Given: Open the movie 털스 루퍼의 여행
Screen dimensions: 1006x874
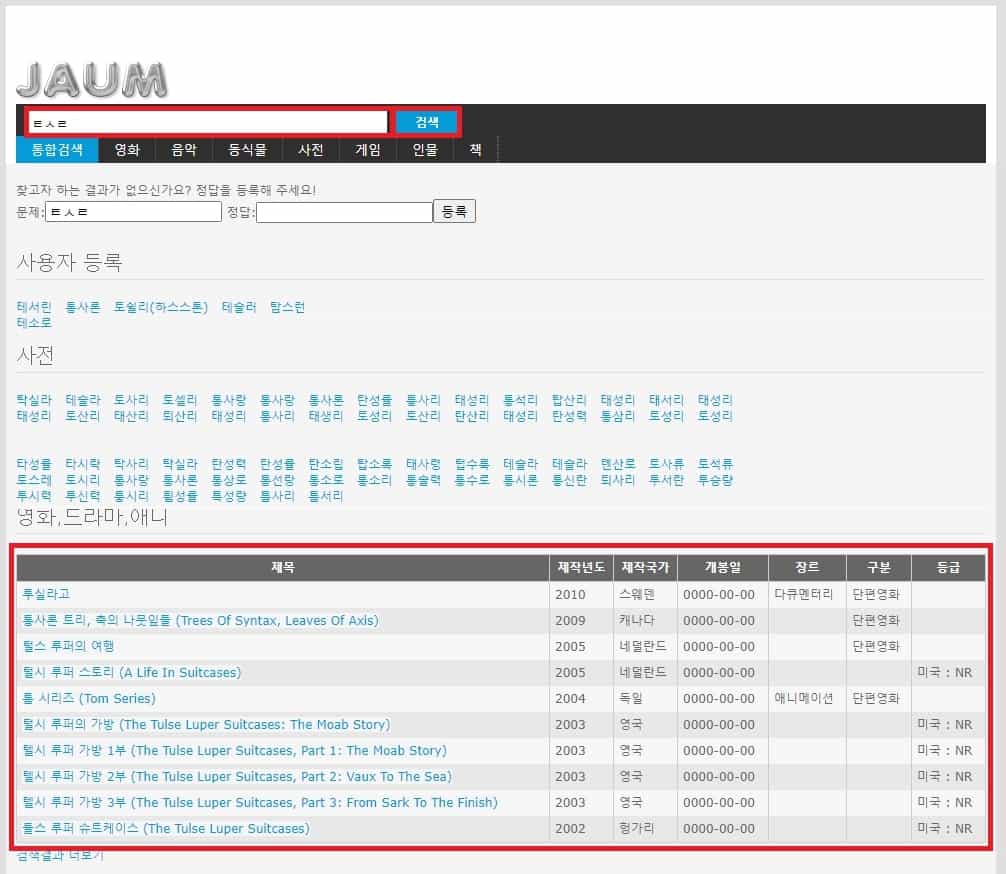Looking at the screenshot, I should pyautogui.click(x=68, y=646).
